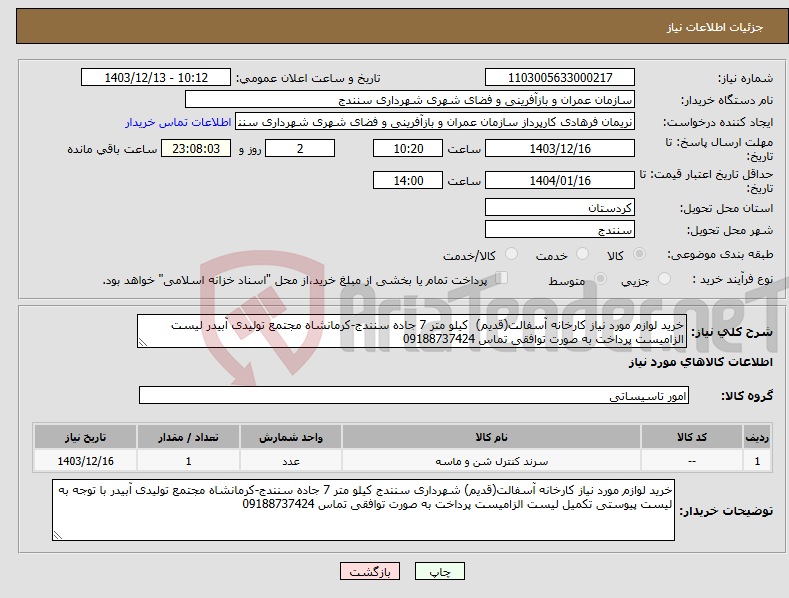Click the شماره نیاز number field
This screenshot has width=789, height=598.
coord(560,78)
